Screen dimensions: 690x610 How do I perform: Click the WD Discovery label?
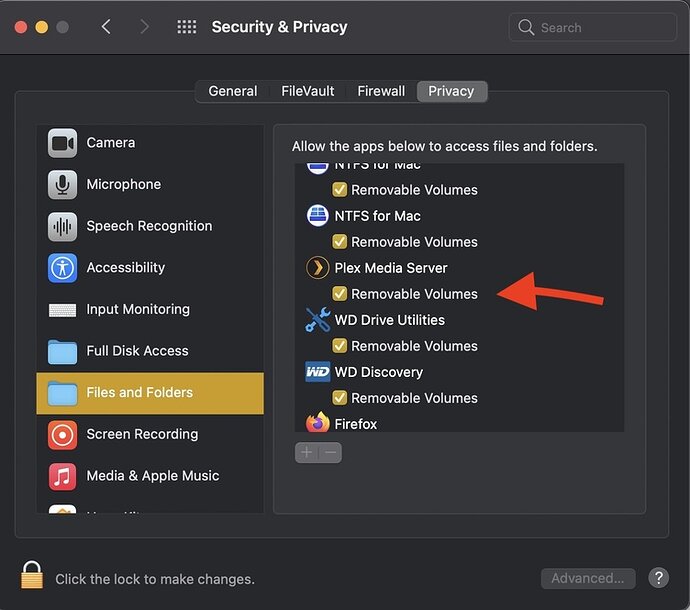(x=378, y=372)
